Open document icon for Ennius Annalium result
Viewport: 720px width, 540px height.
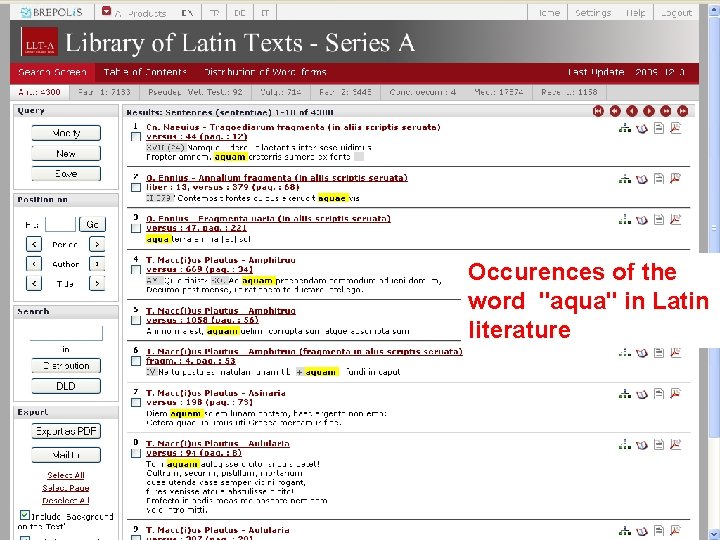click(659, 179)
